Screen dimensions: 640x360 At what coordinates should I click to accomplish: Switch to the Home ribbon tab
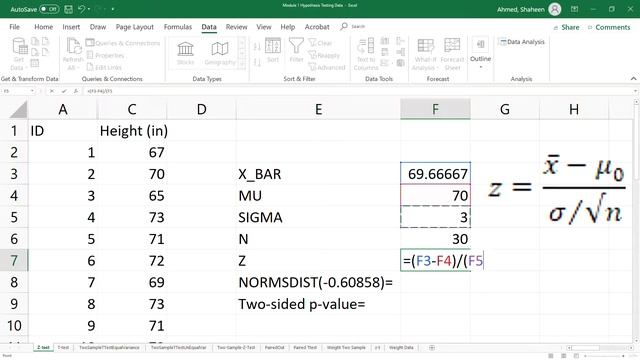point(43,27)
